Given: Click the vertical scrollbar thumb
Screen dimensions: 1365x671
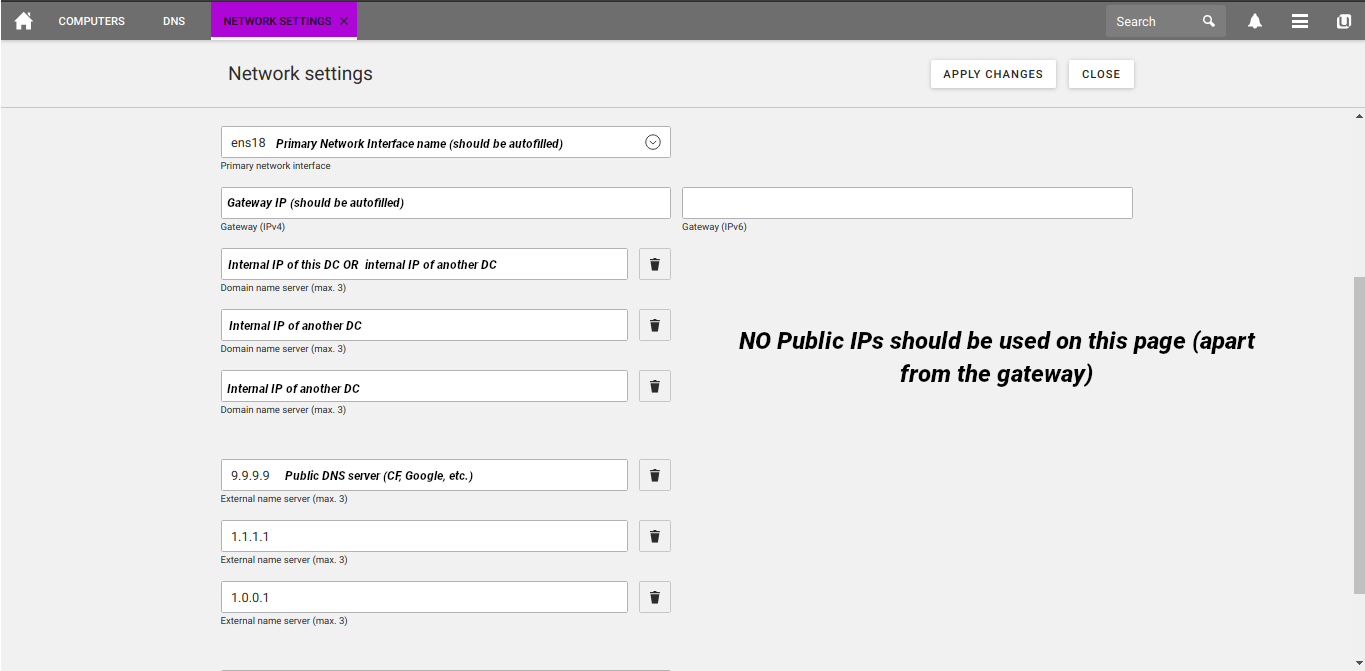Looking at the screenshot, I should 1358,436.
